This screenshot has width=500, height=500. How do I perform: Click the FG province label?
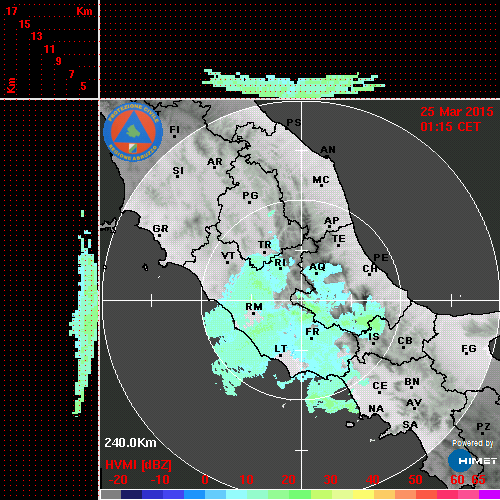click(469, 349)
